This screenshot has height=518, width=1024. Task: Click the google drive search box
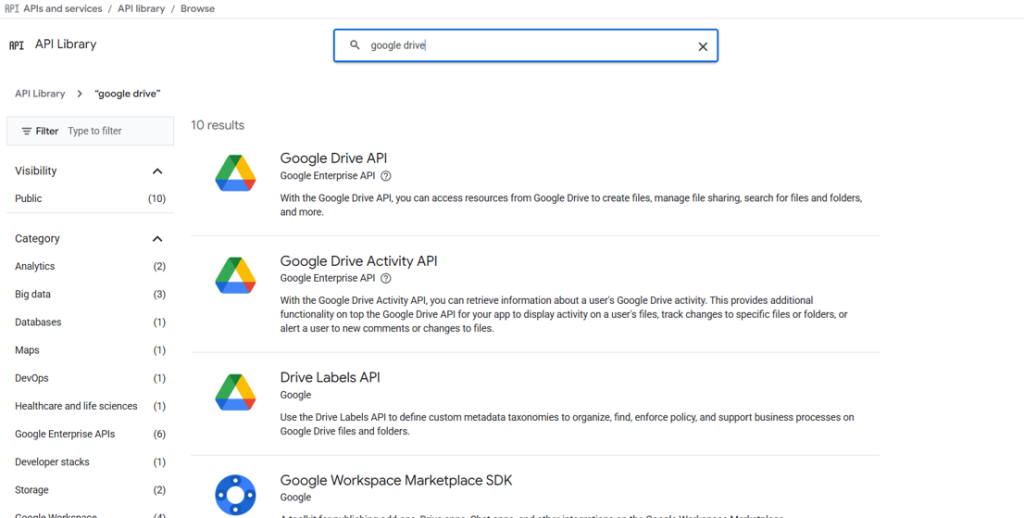[x=525, y=46]
